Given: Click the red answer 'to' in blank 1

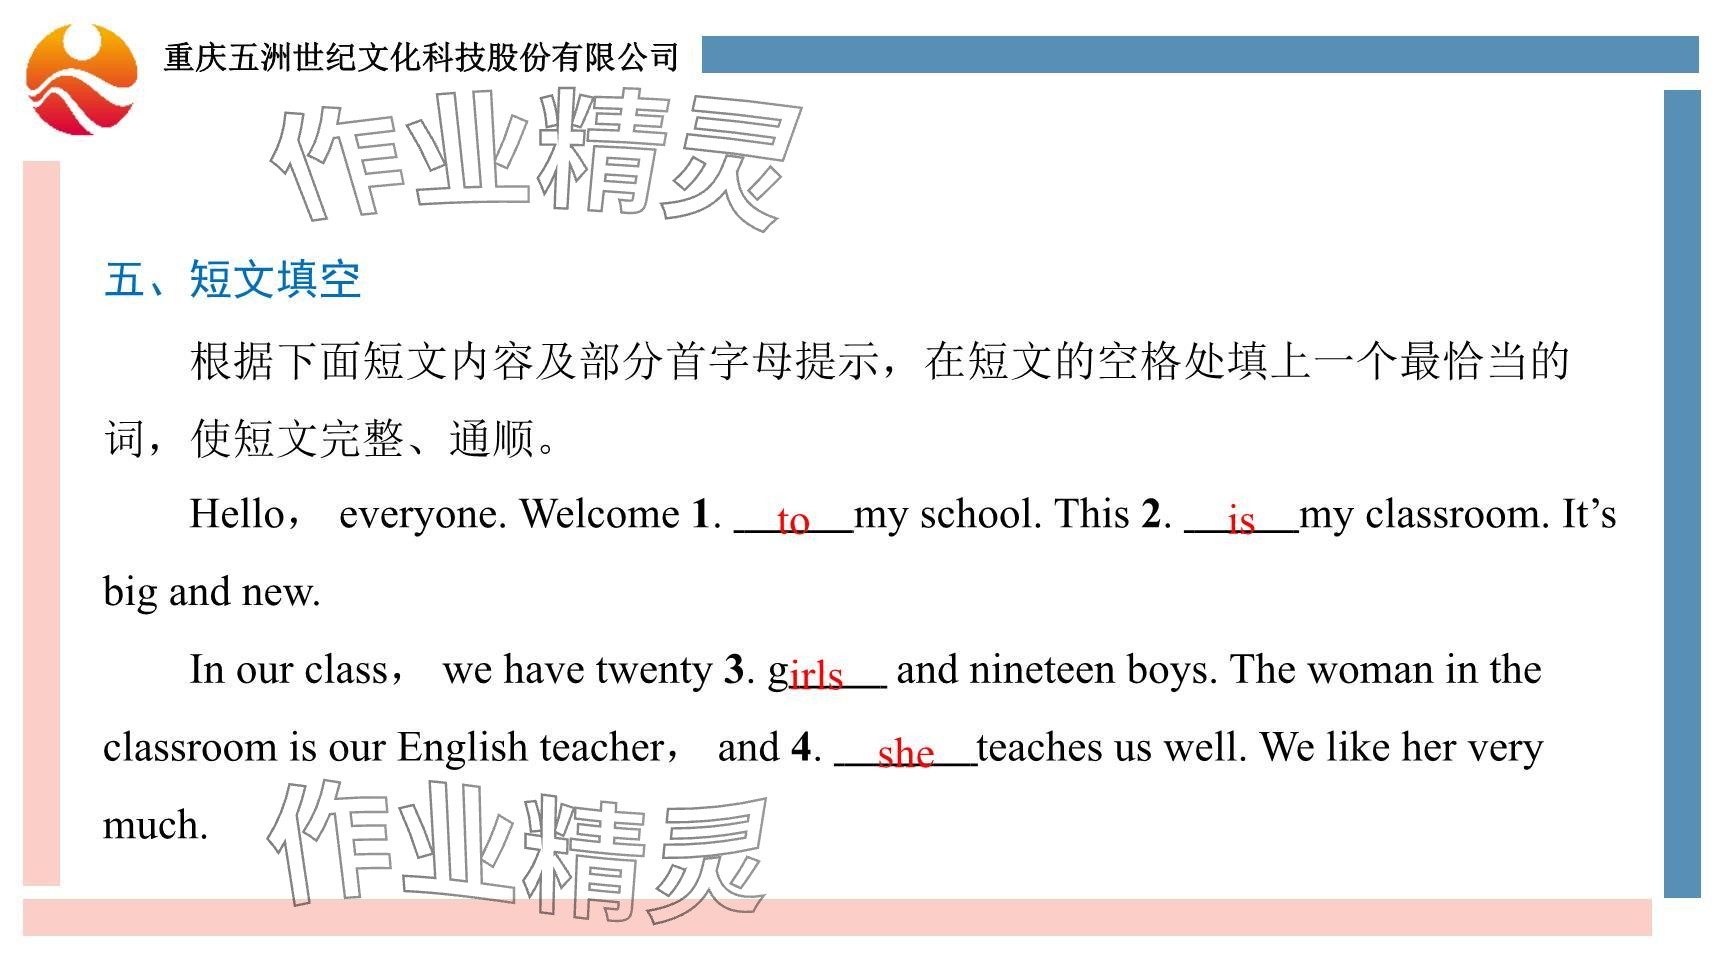Looking at the screenshot, I should (793, 520).
